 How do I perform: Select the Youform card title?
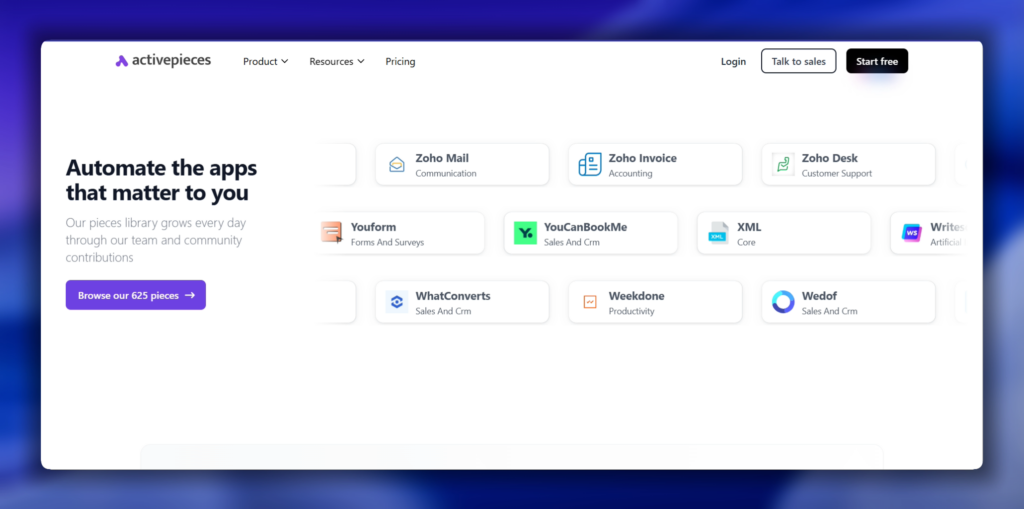[374, 227]
